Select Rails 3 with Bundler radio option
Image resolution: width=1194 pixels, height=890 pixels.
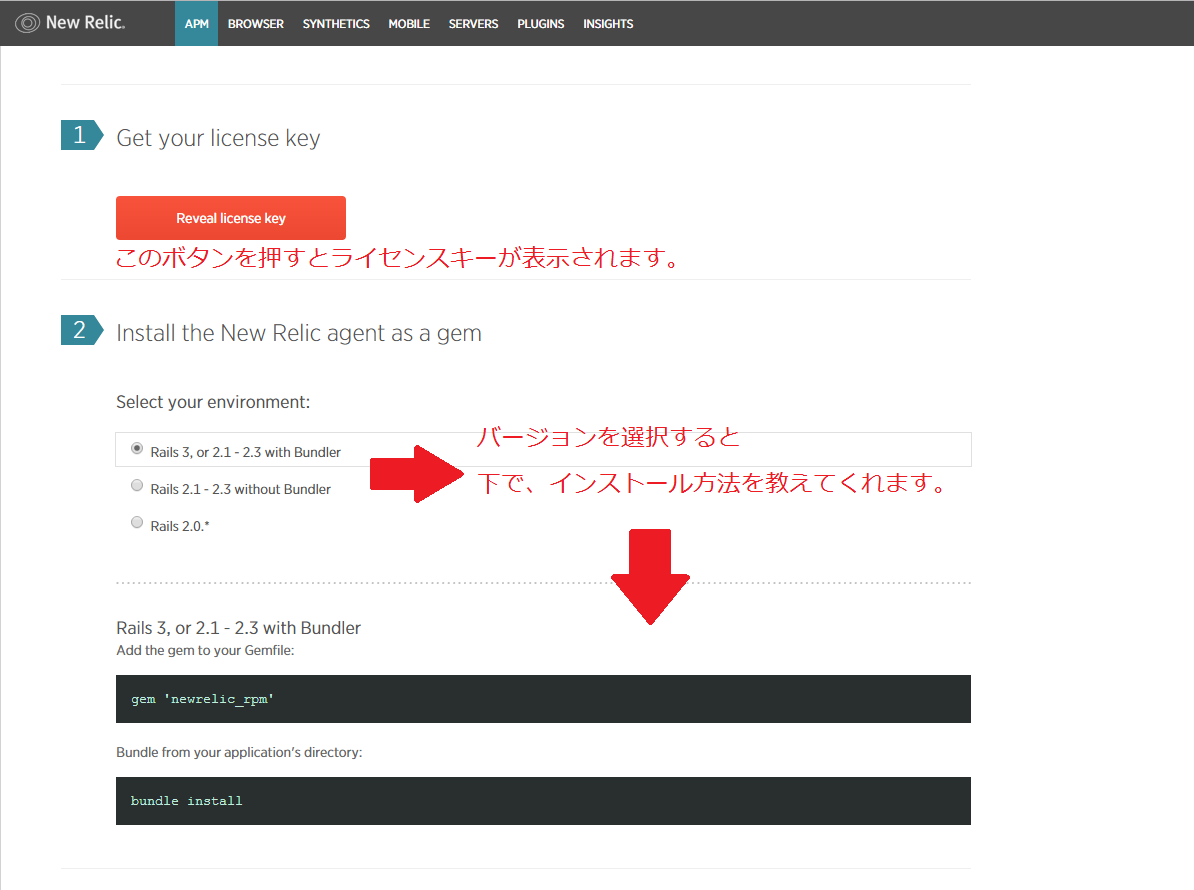point(137,449)
